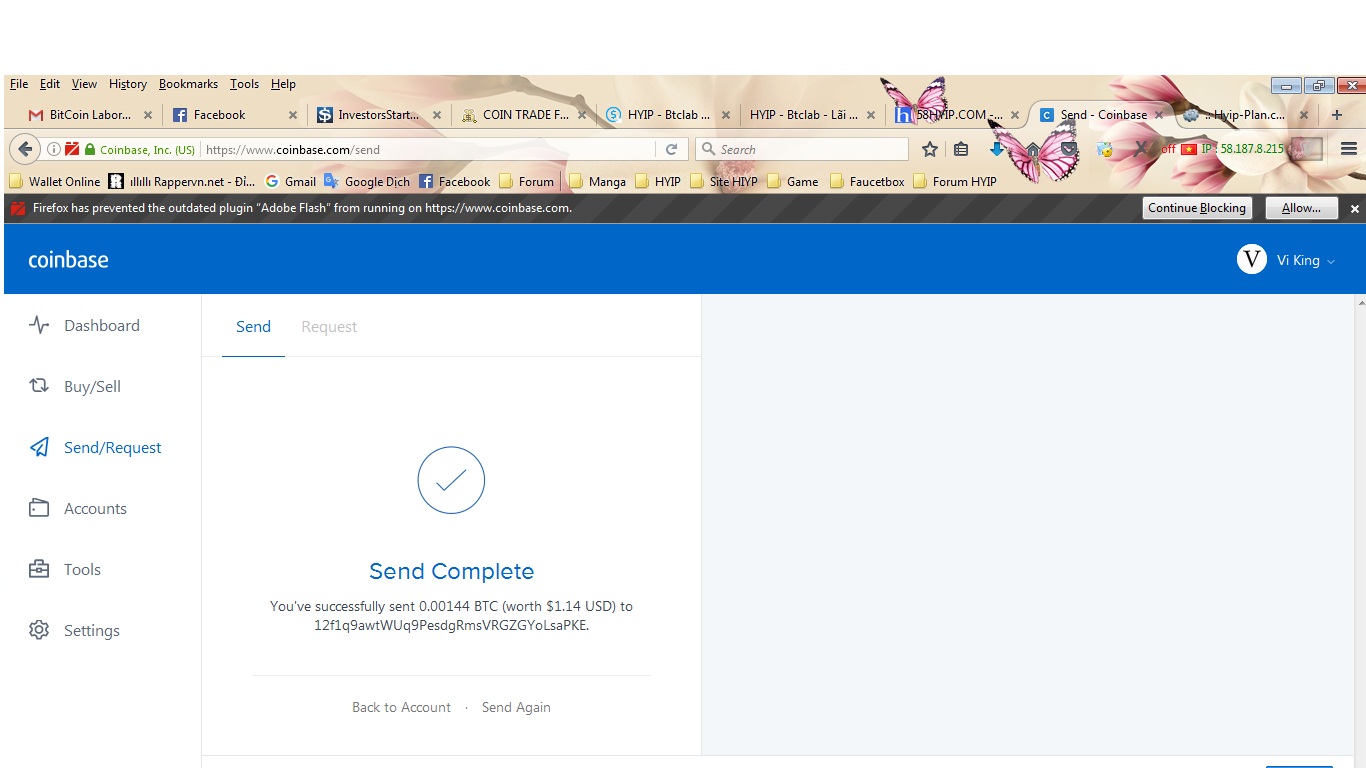Open the Wallet Online bookmark folder
This screenshot has width=1366, height=768.
55,181
